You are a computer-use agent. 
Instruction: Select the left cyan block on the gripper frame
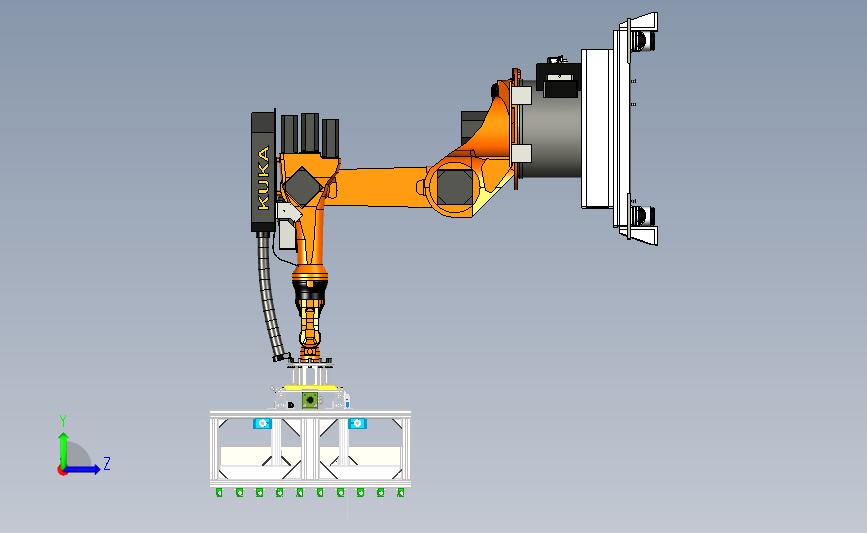tap(262, 424)
